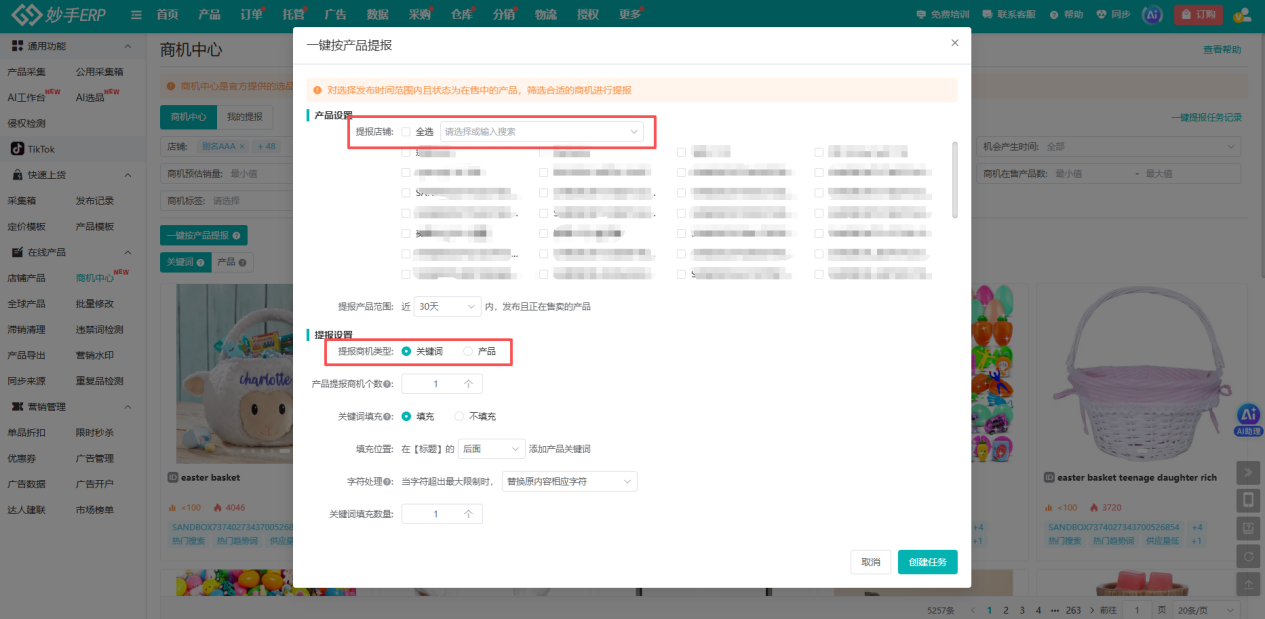Click the TikTok icon in sidebar
The height and width of the screenshot is (619, 1265).
click(17, 149)
